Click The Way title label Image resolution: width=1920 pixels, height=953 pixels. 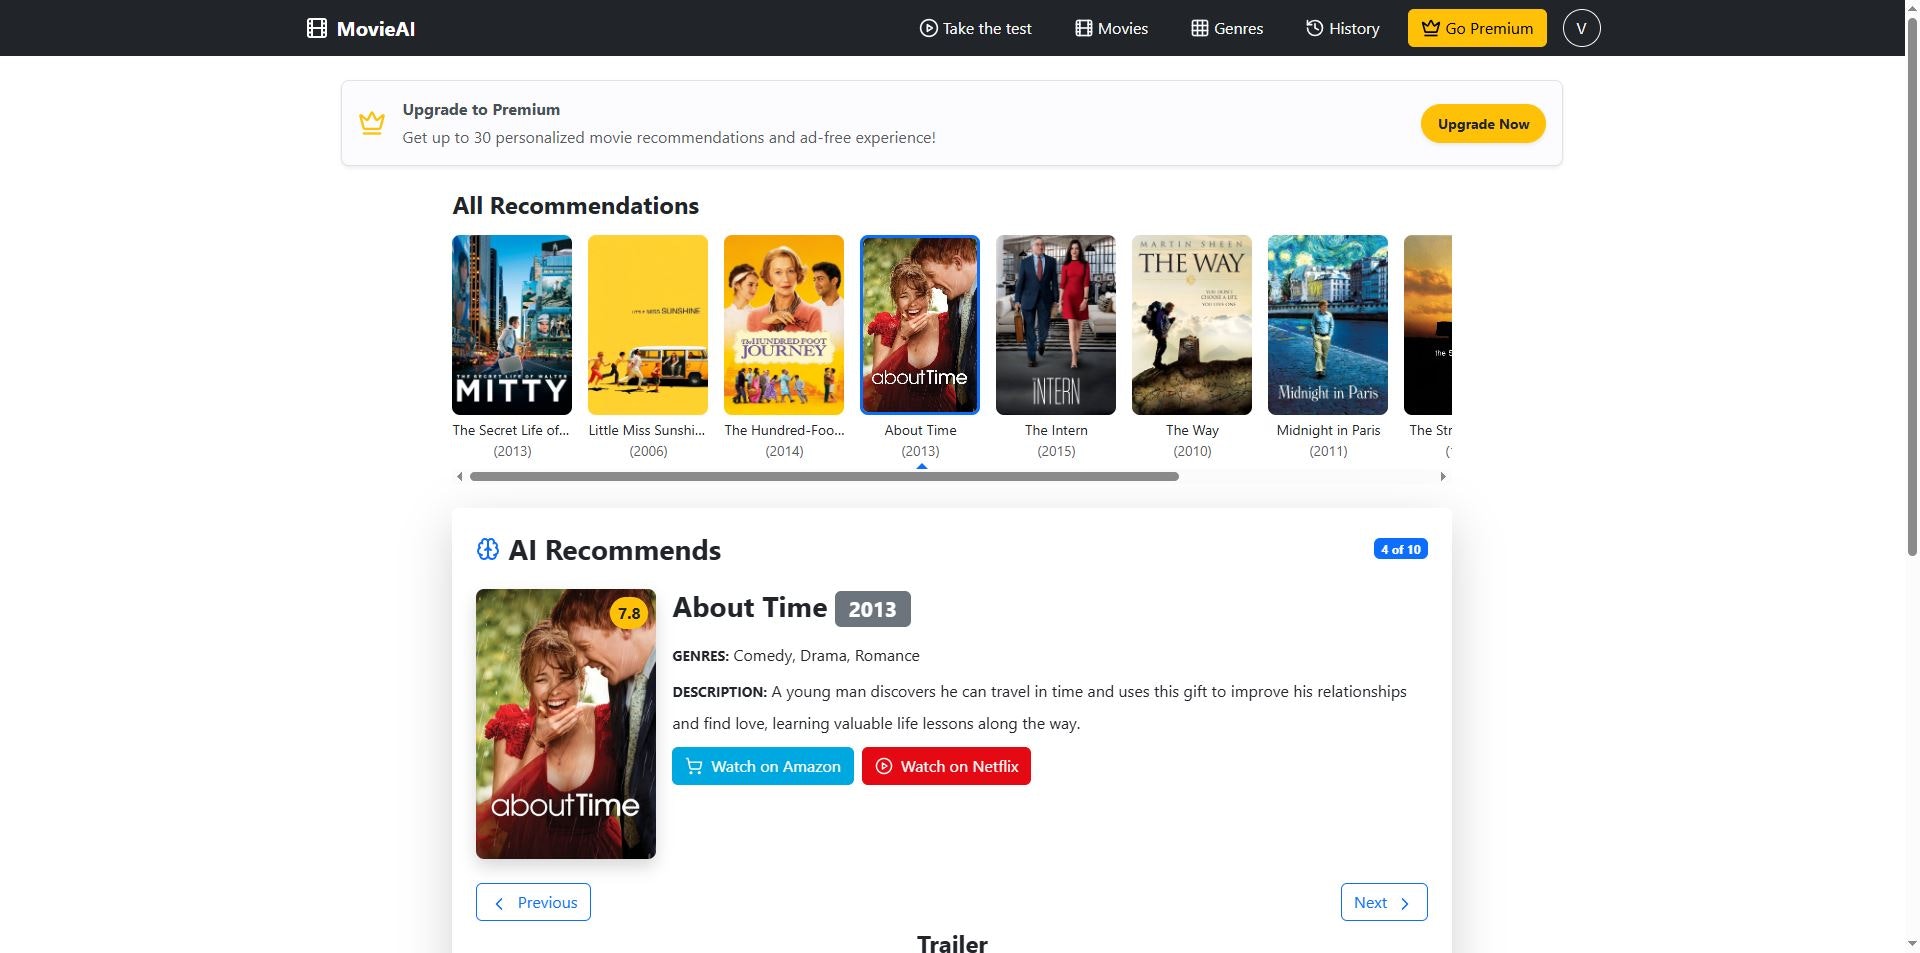(1192, 430)
